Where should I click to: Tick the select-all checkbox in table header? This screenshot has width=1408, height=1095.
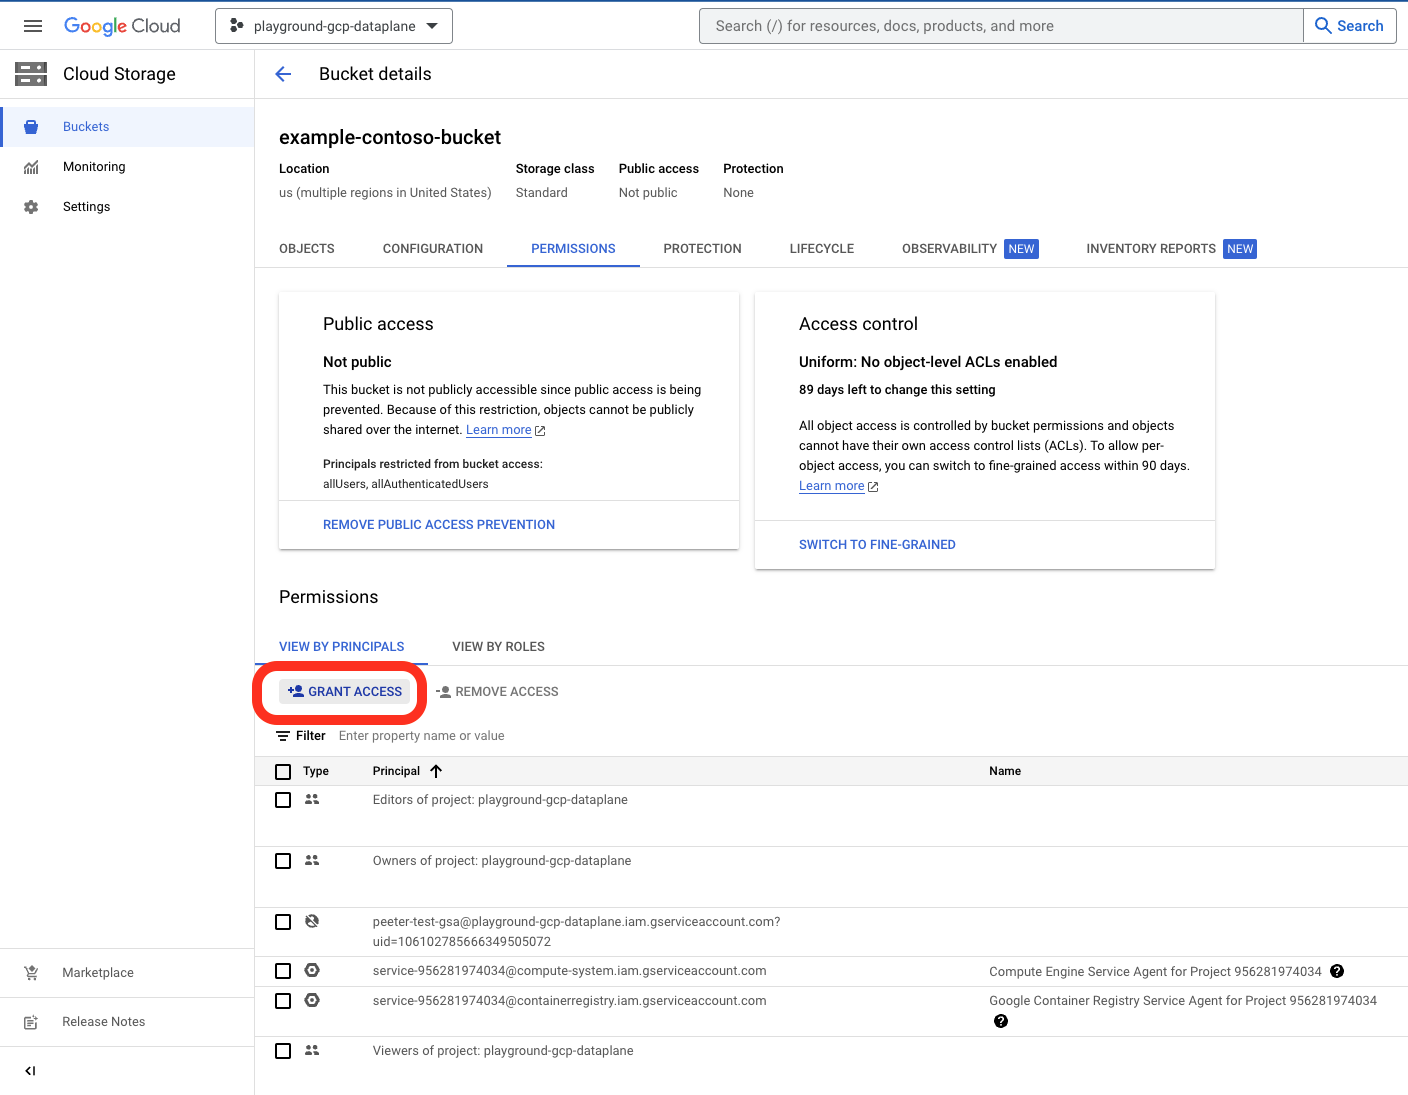click(283, 772)
